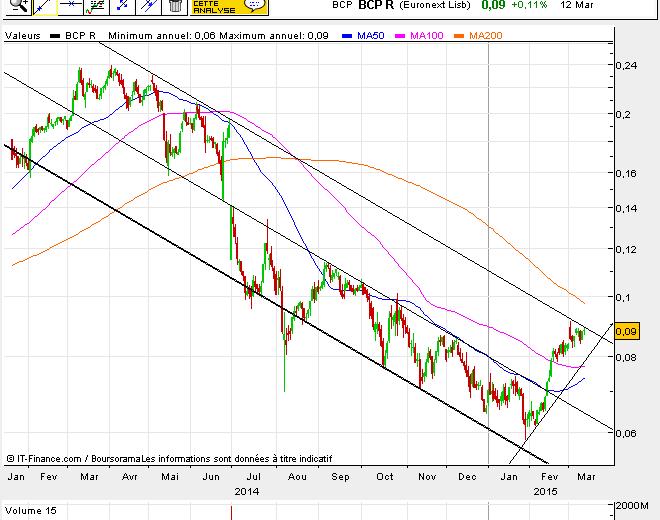
Task: Click the magenta MA100 color swatch
Action: pyautogui.click(x=400, y=36)
